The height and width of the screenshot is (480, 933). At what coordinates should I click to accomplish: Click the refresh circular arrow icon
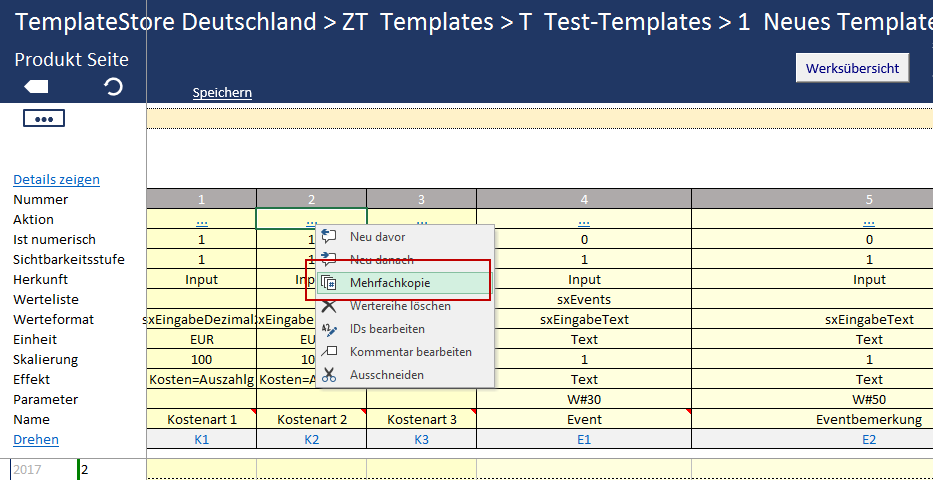[x=114, y=87]
